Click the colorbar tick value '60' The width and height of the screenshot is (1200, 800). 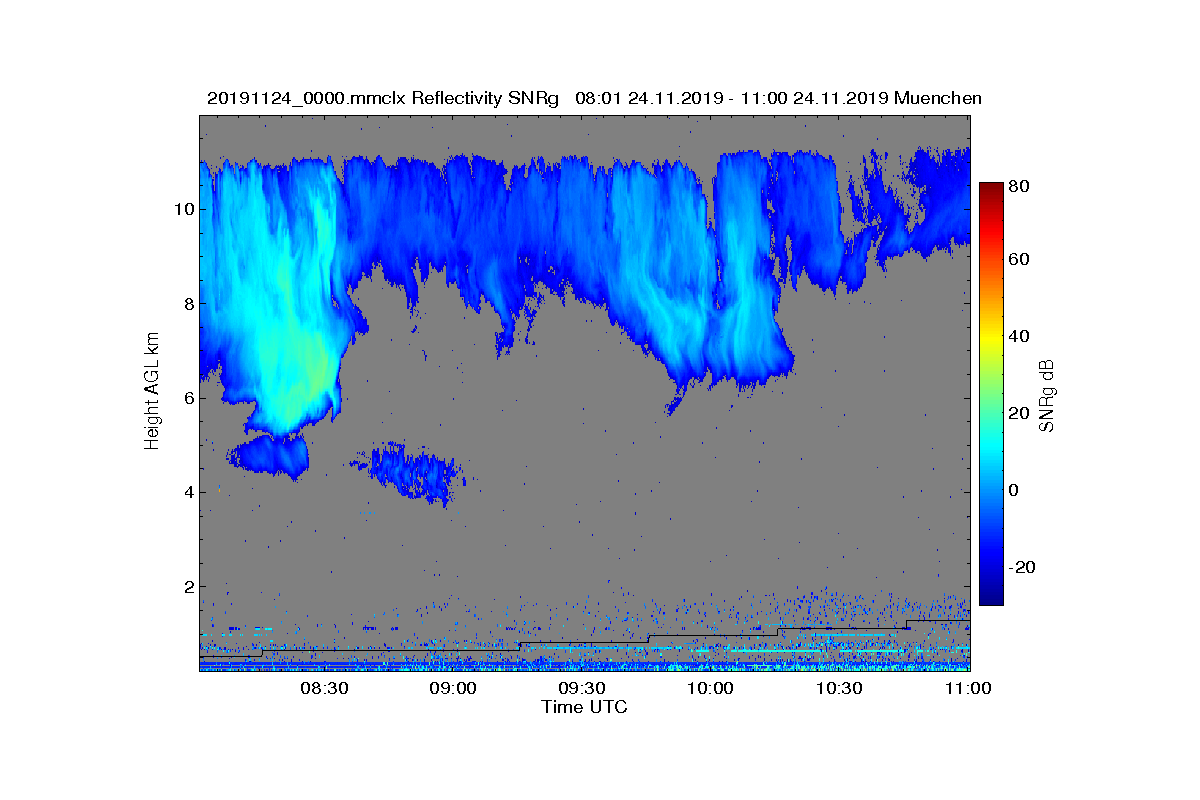(1020, 260)
